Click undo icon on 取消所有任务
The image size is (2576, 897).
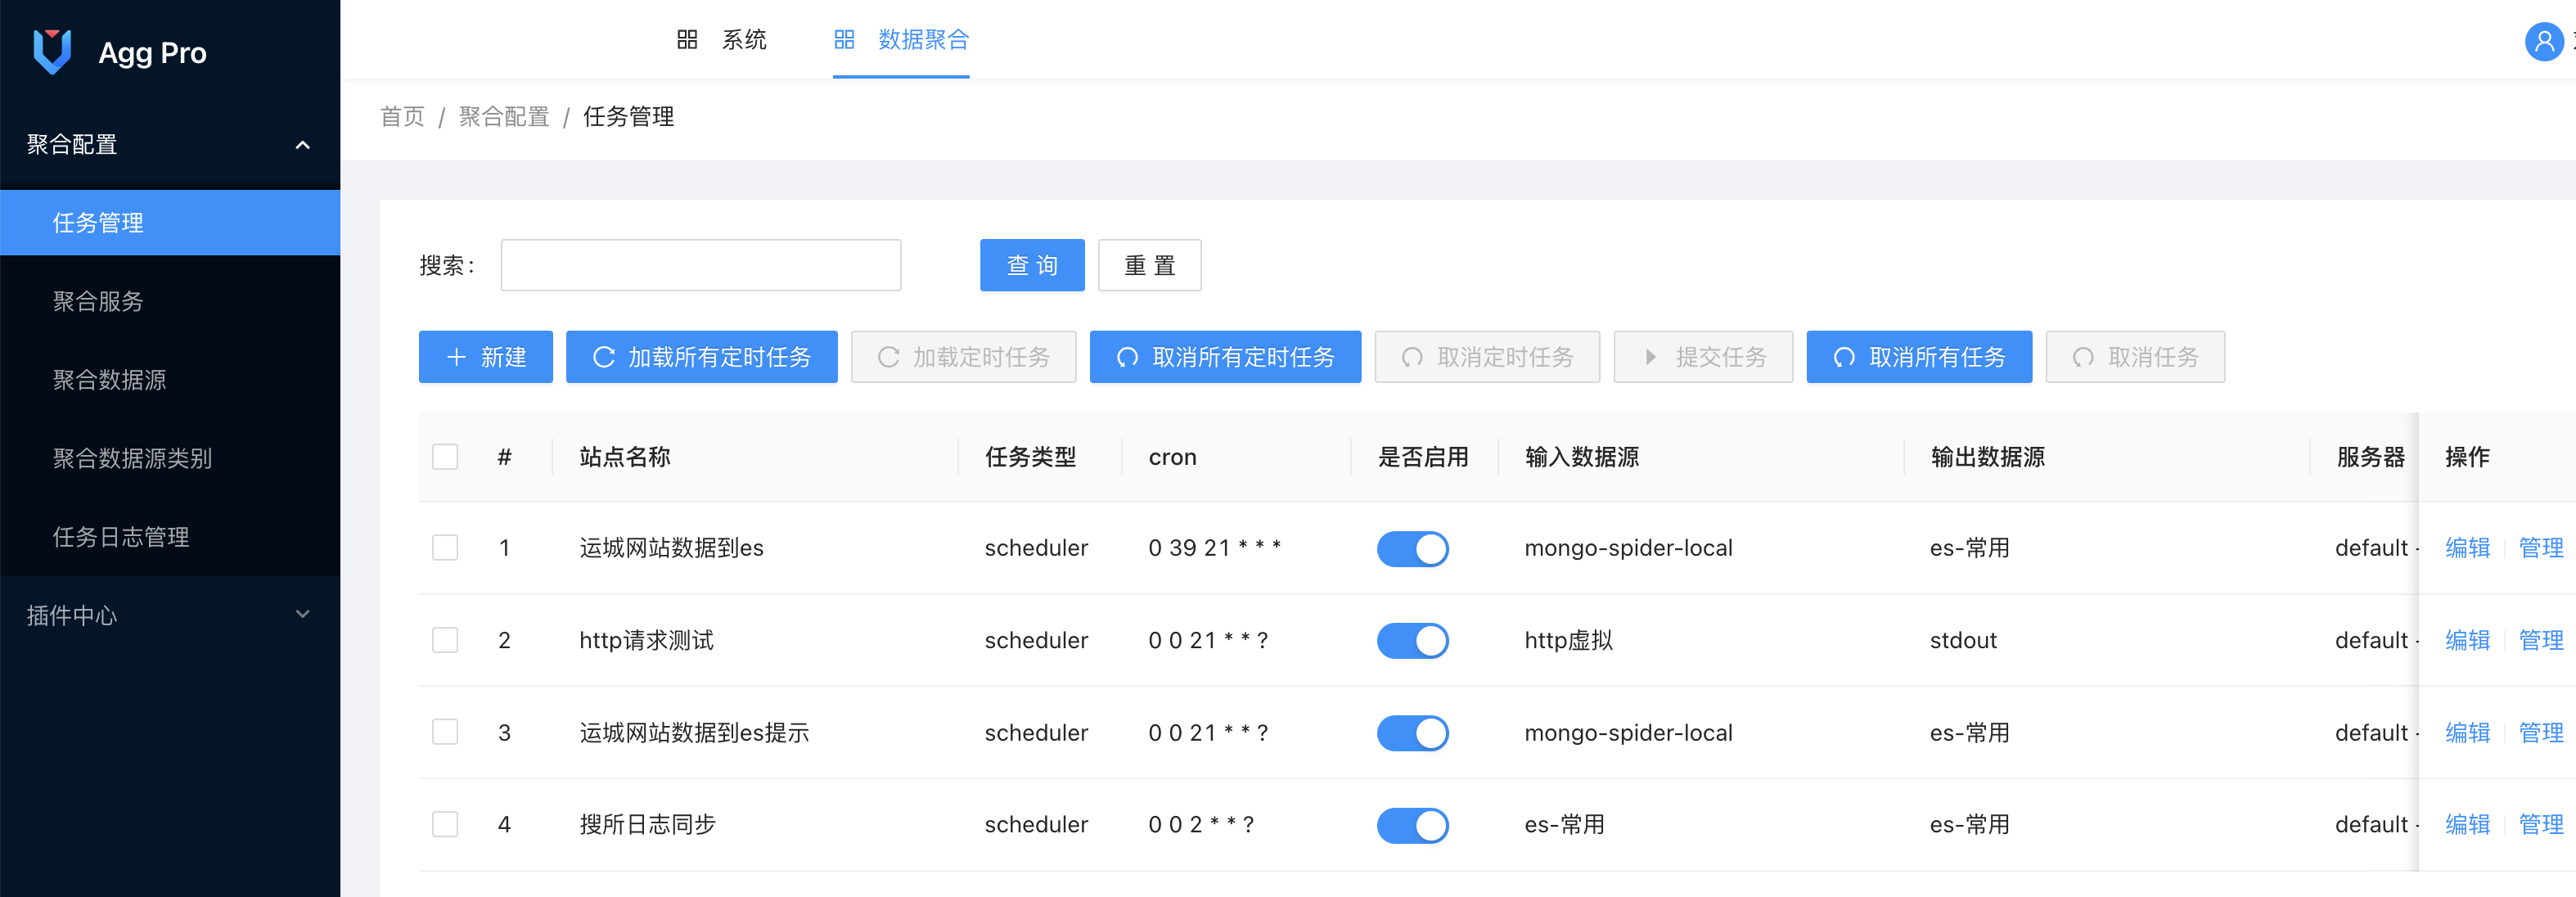click(x=1845, y=357)
